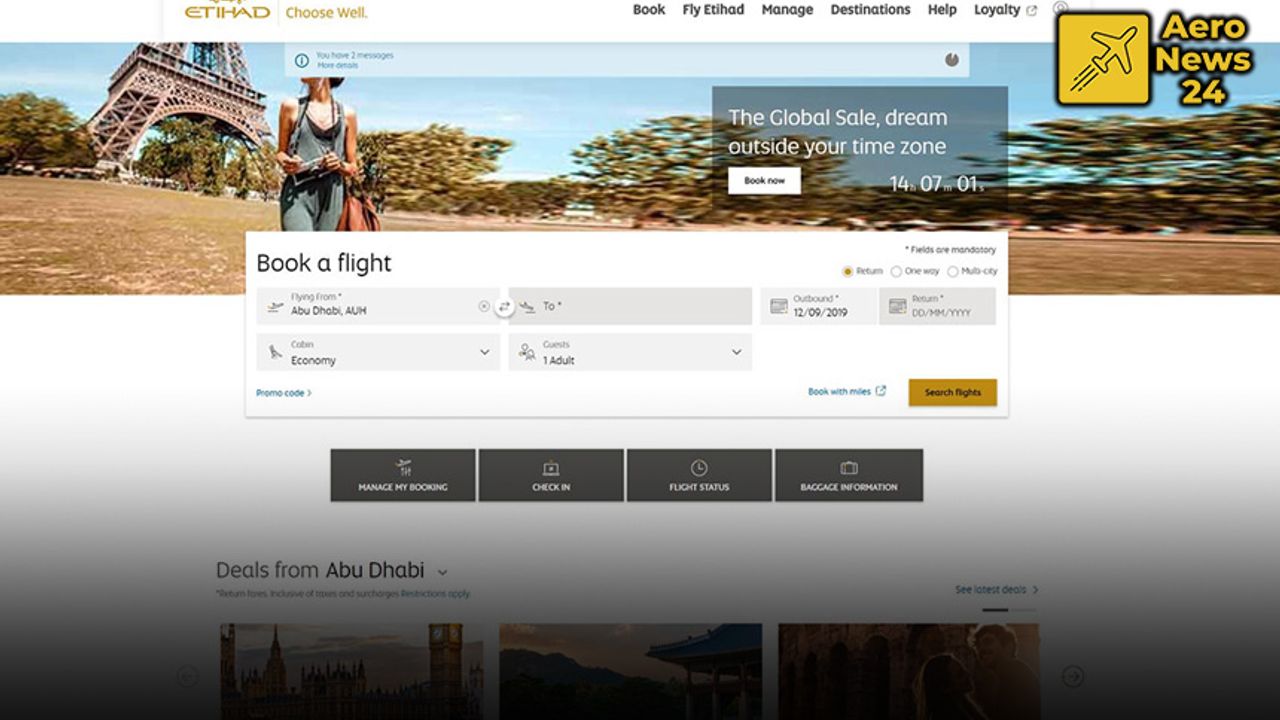Select the One way radio button

pos(896,271)
